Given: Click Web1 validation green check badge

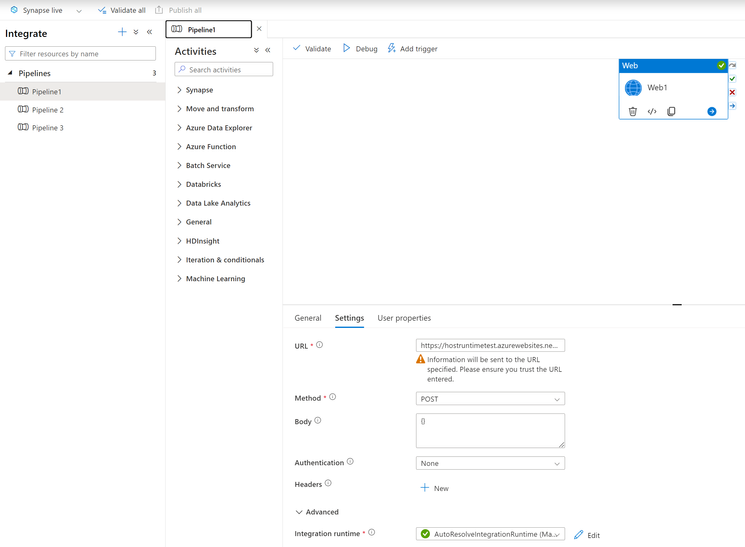Looking at the screenshot, I should tap(721, 66).
